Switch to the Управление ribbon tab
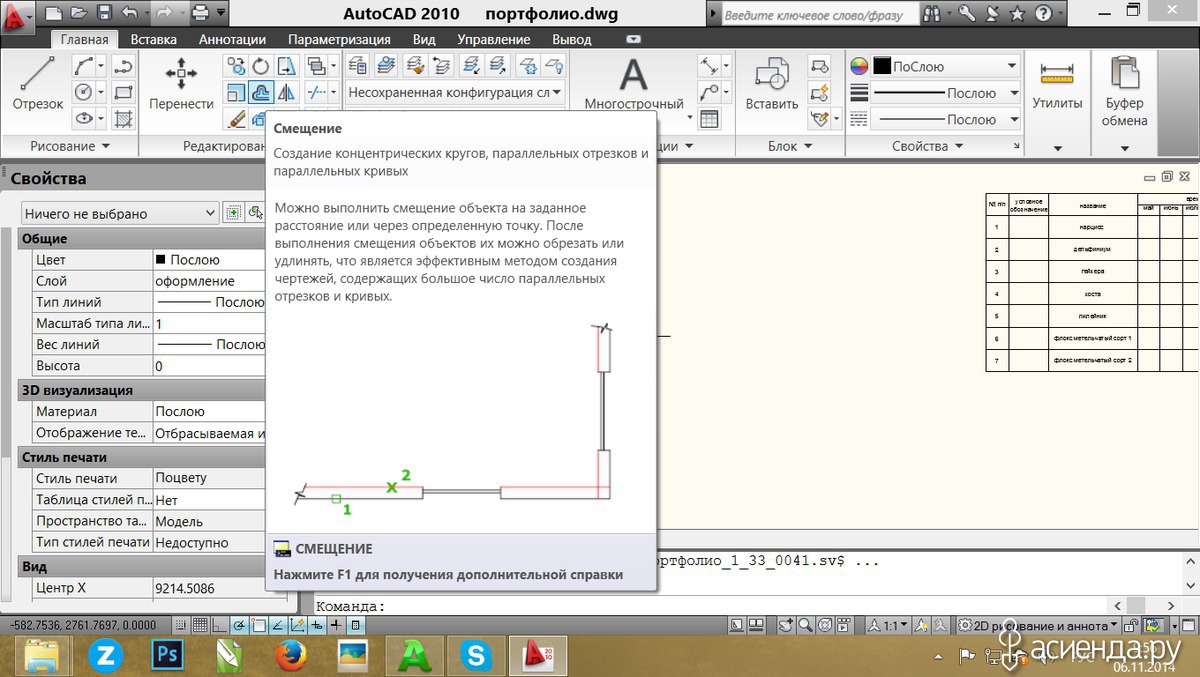Viewport: 1200px width, 677px height. click(x=494, y=39)
